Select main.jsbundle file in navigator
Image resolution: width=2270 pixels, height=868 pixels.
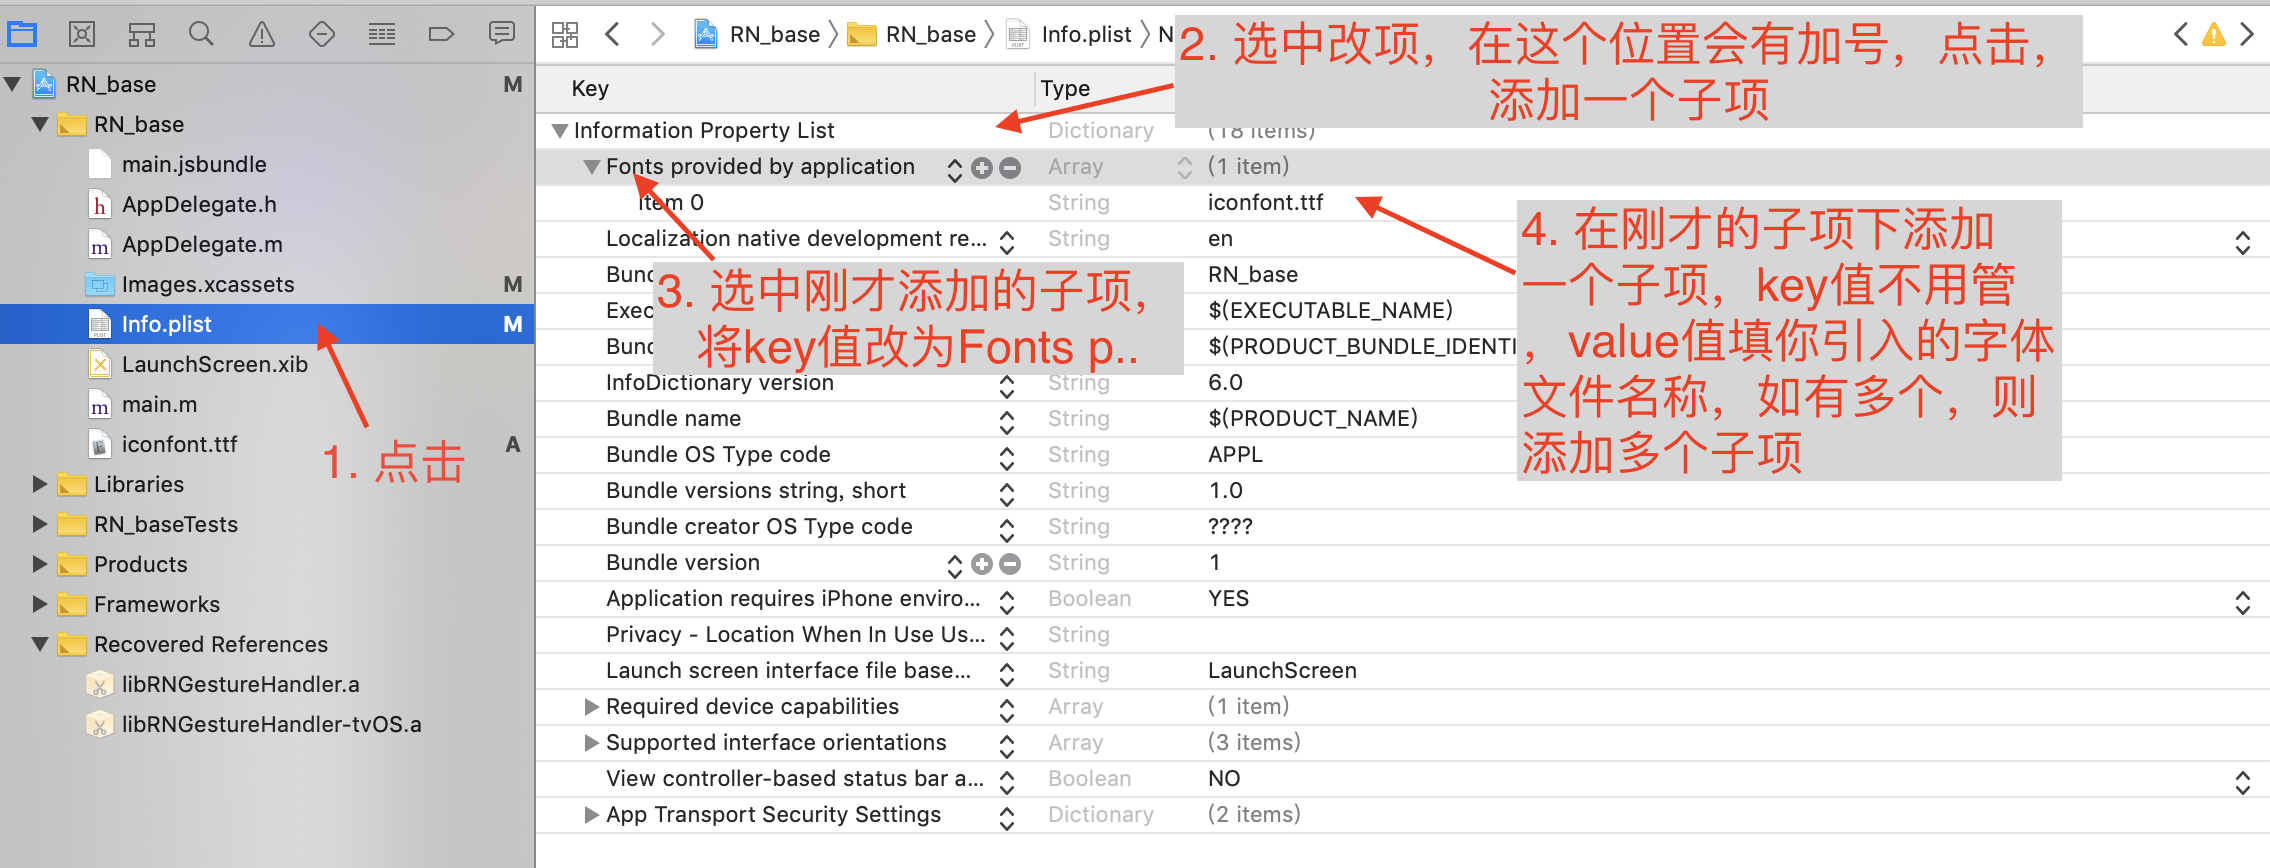tap(194, 164)
